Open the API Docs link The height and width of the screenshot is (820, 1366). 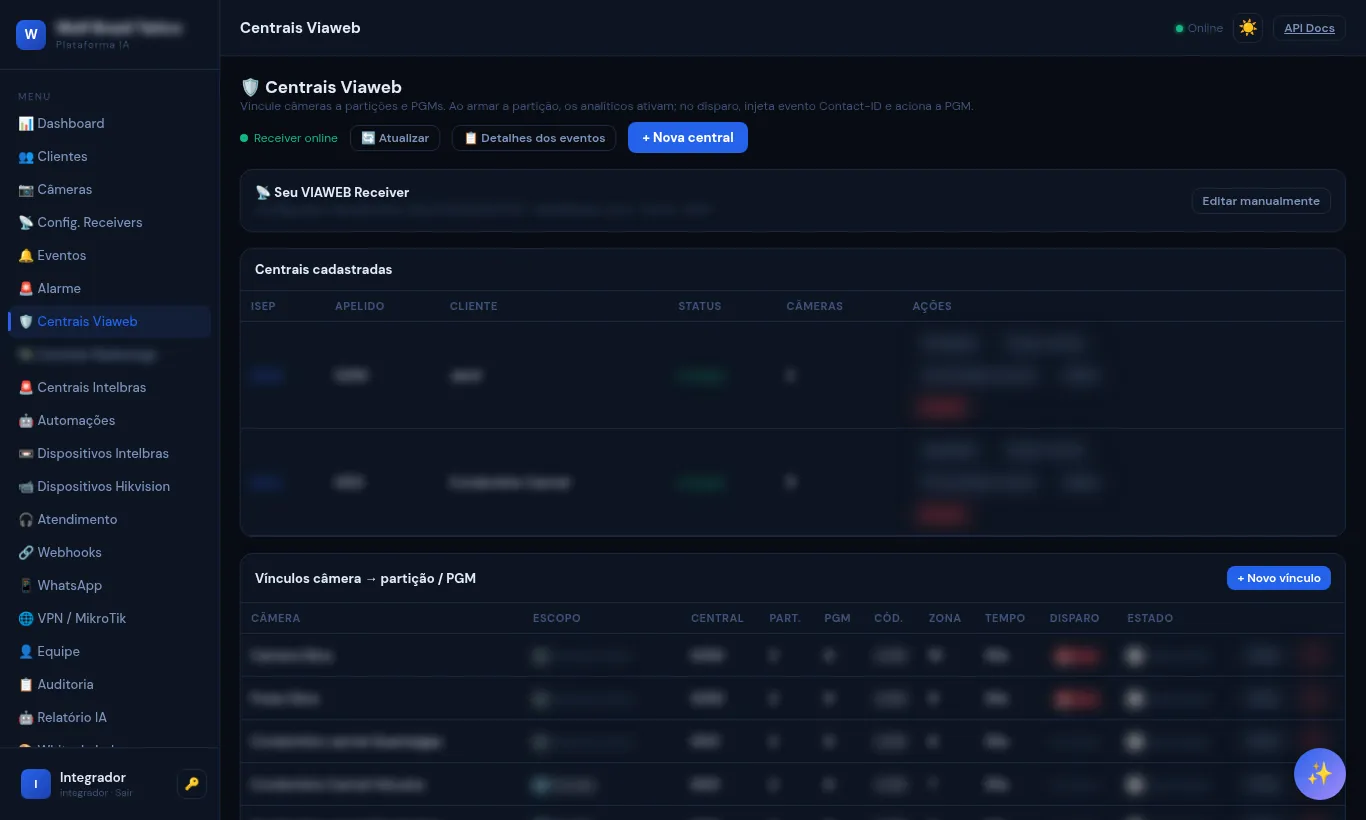(1309, 28)
